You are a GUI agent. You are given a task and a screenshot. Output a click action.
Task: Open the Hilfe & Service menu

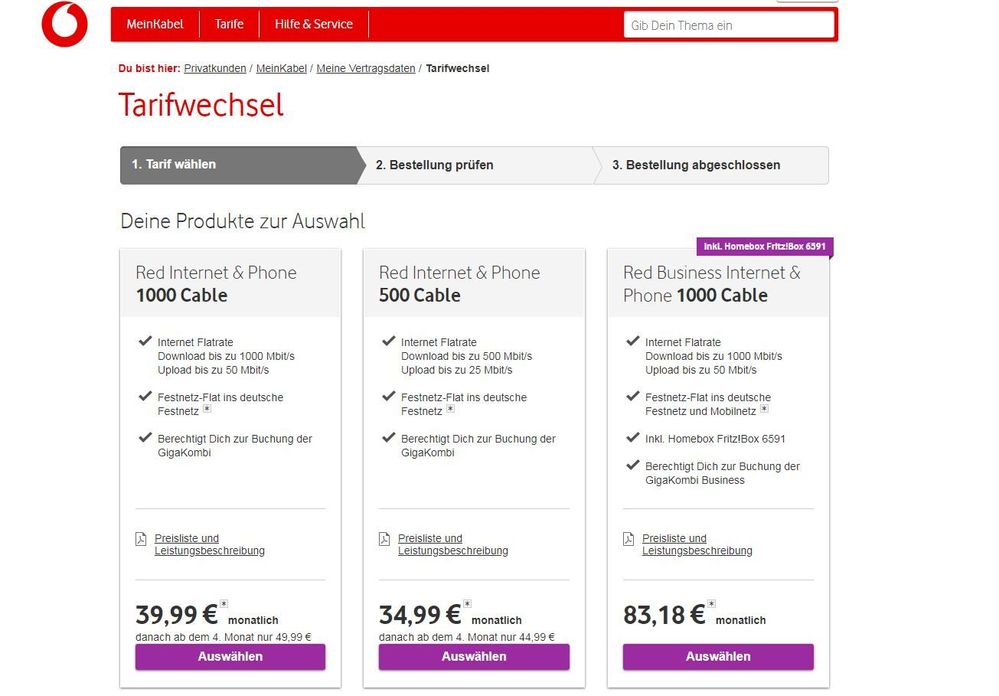314,24
